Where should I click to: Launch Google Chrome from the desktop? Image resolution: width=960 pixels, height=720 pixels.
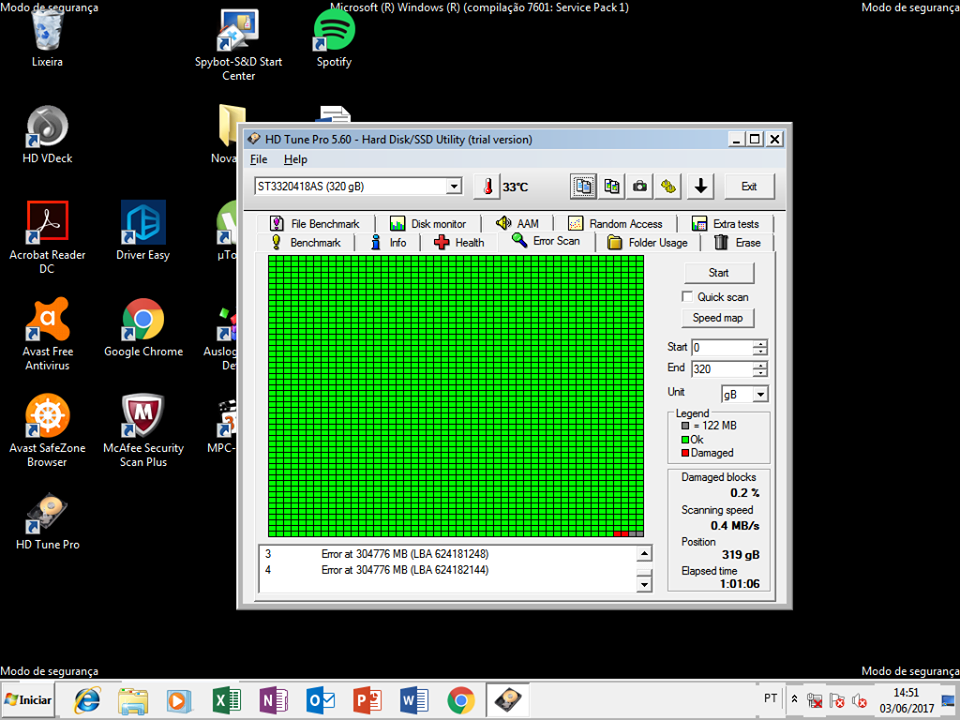tap(143, 328)
